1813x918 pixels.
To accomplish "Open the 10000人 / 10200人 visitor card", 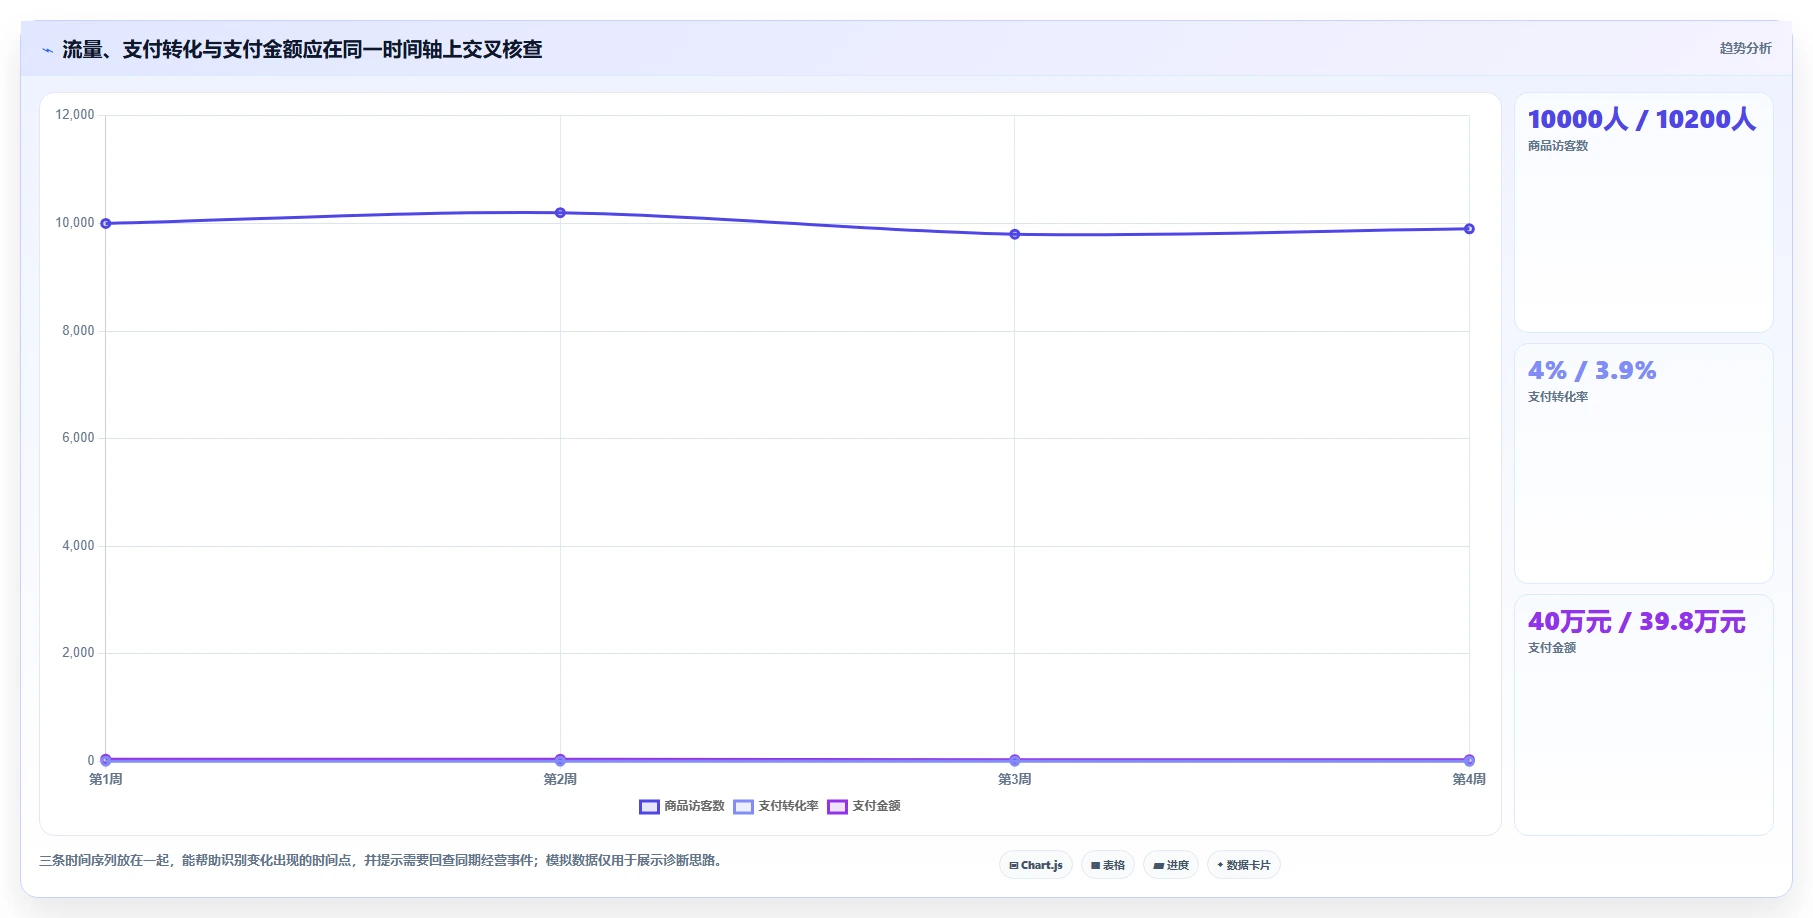I will coord(1644,213).
